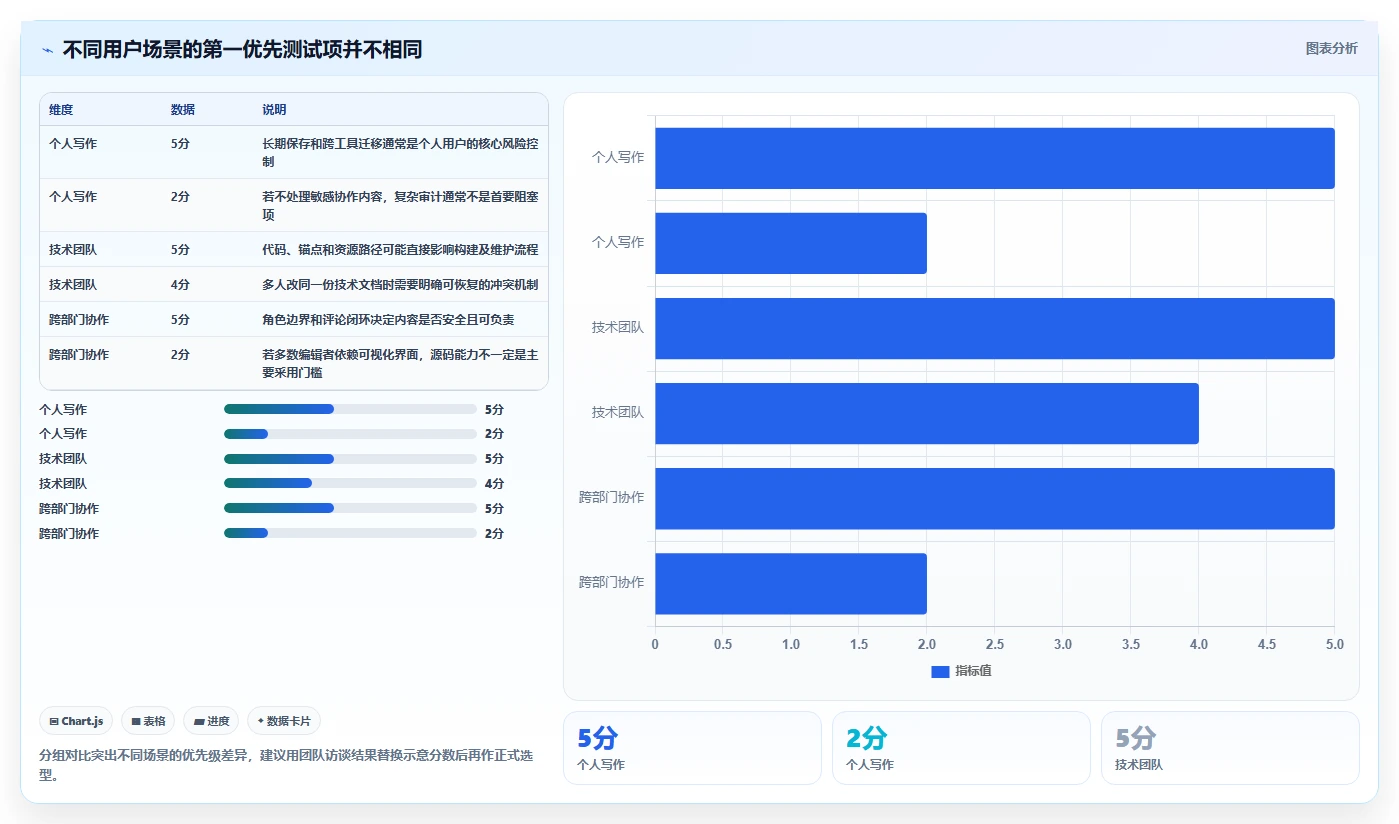Viewport: 1399px width, 824px height.
Task: Click the 个人写作 chart bar reaching 2.0
Action: pos(791,243)
